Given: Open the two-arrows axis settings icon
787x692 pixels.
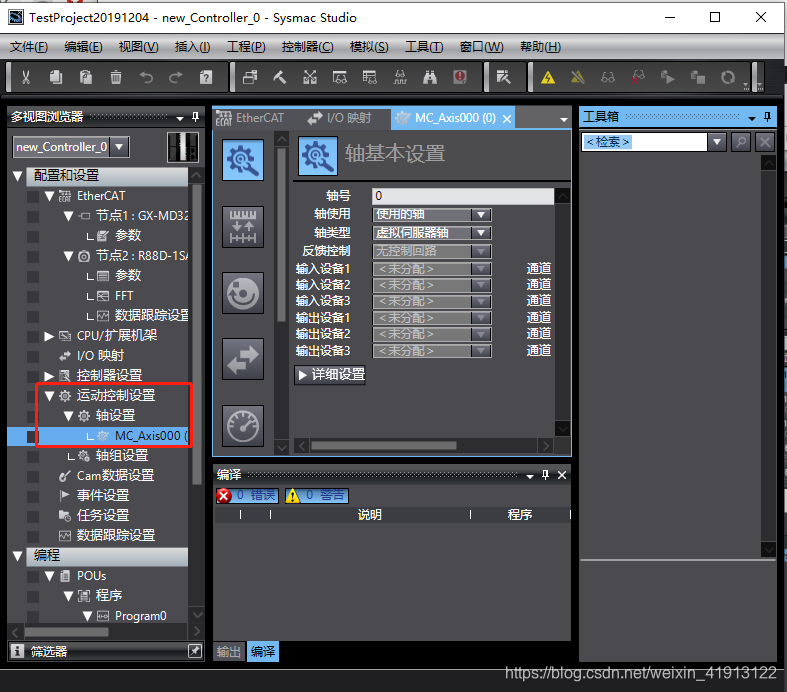Looking at the screenshot, I should [243, 359].
